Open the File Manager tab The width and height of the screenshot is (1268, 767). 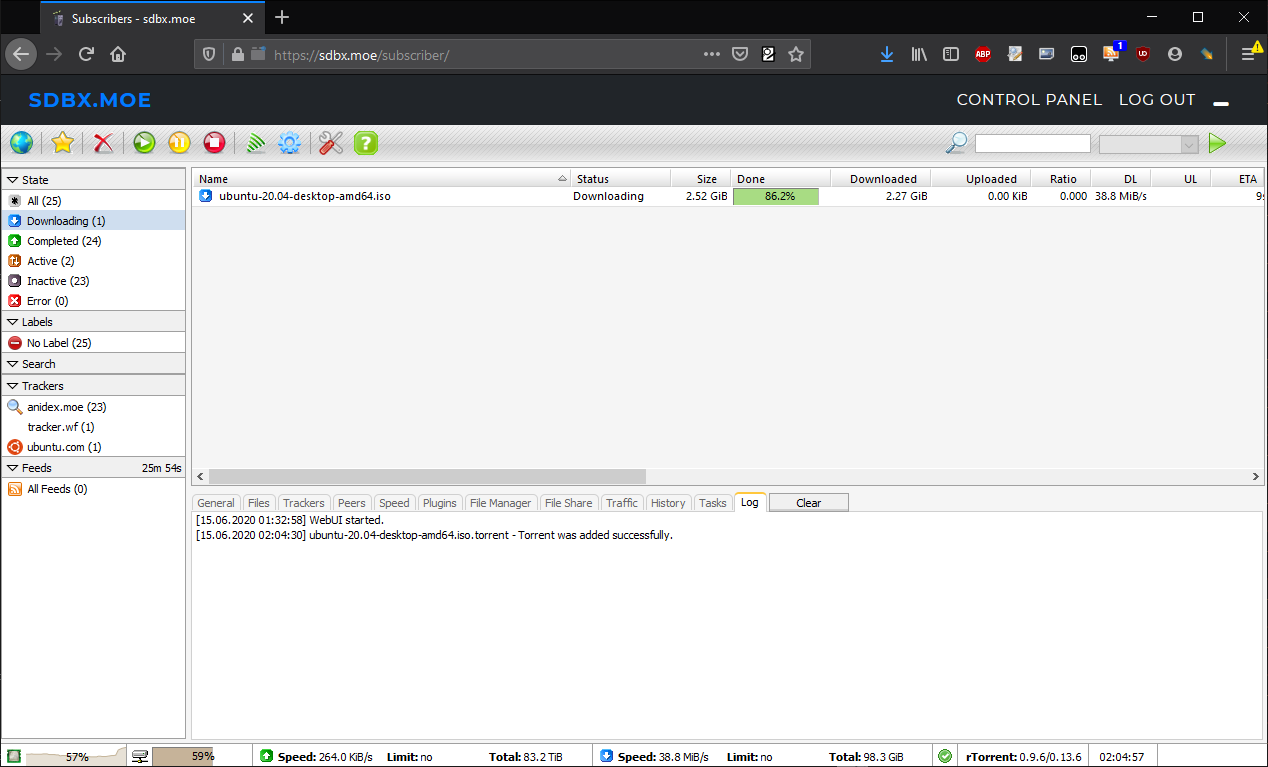click(x=501, y=503)
